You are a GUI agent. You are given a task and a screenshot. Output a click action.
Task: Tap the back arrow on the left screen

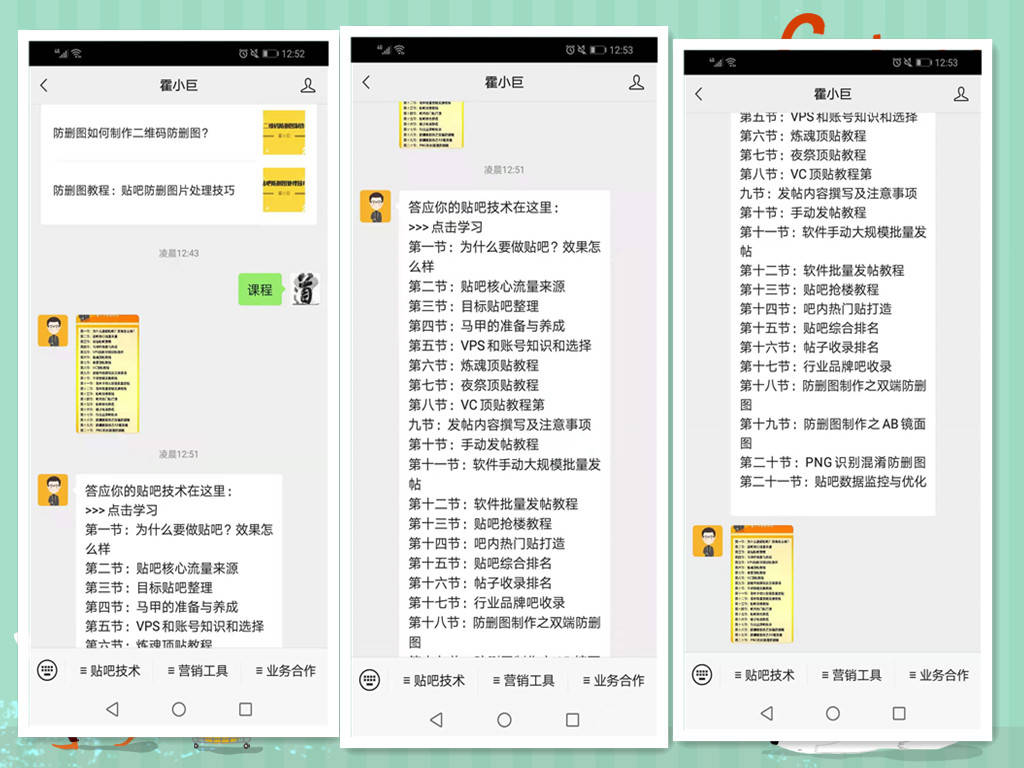click(x=44, y=85)
